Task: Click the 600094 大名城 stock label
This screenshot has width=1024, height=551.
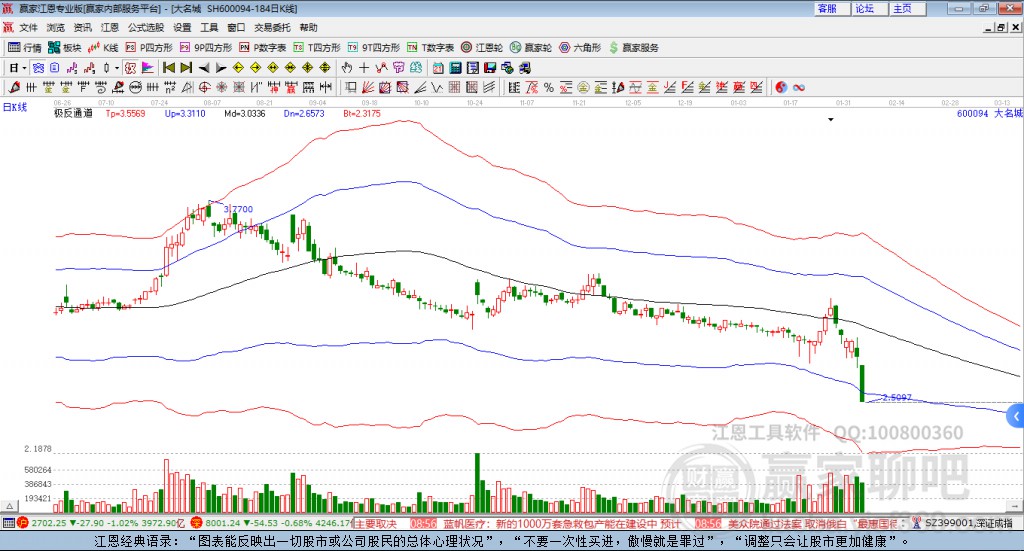Action: coord(989,113)
